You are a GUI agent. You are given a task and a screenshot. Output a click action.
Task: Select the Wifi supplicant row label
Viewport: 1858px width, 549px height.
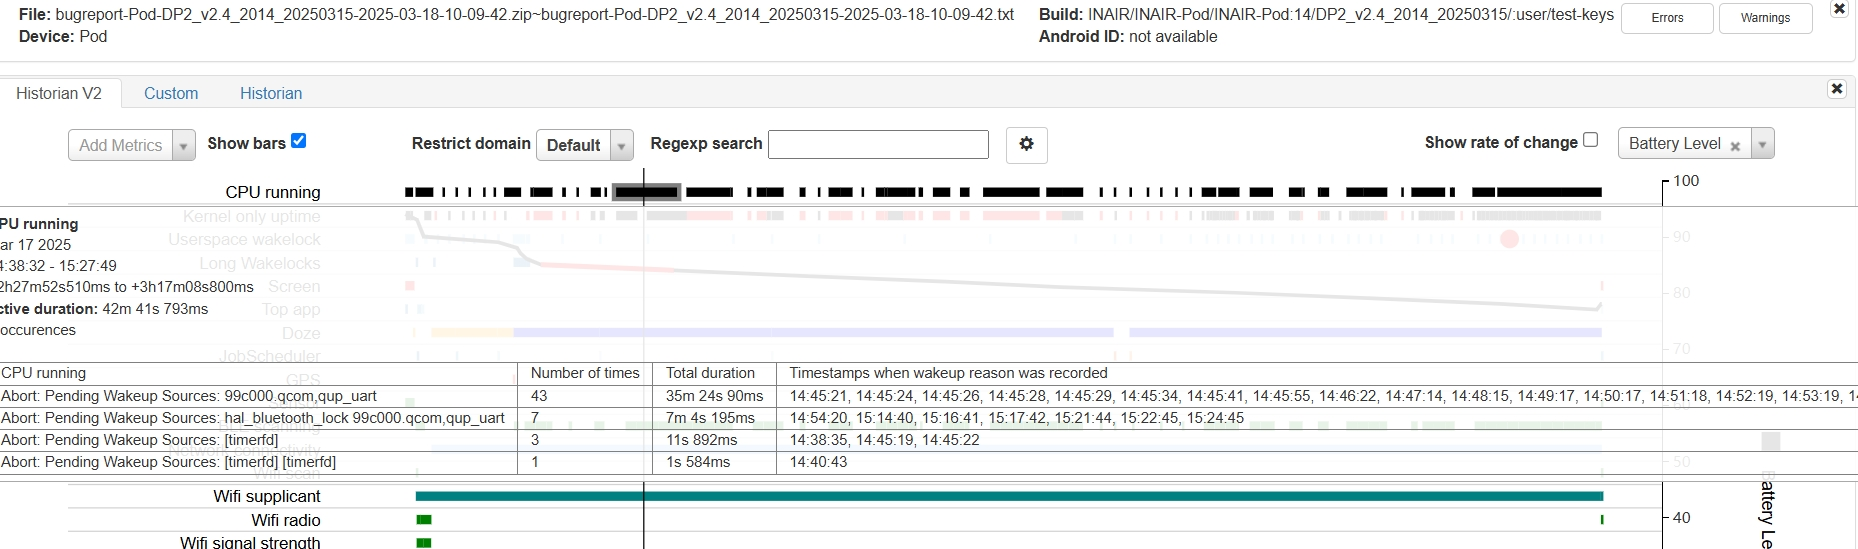tap(267, 496)
